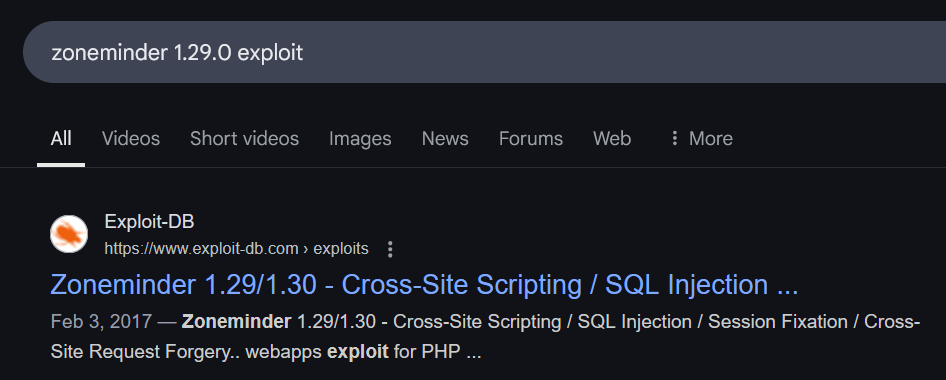Click the Exploit-DB site name
This screenshot has height=380, width=946.
pos(149,222)
